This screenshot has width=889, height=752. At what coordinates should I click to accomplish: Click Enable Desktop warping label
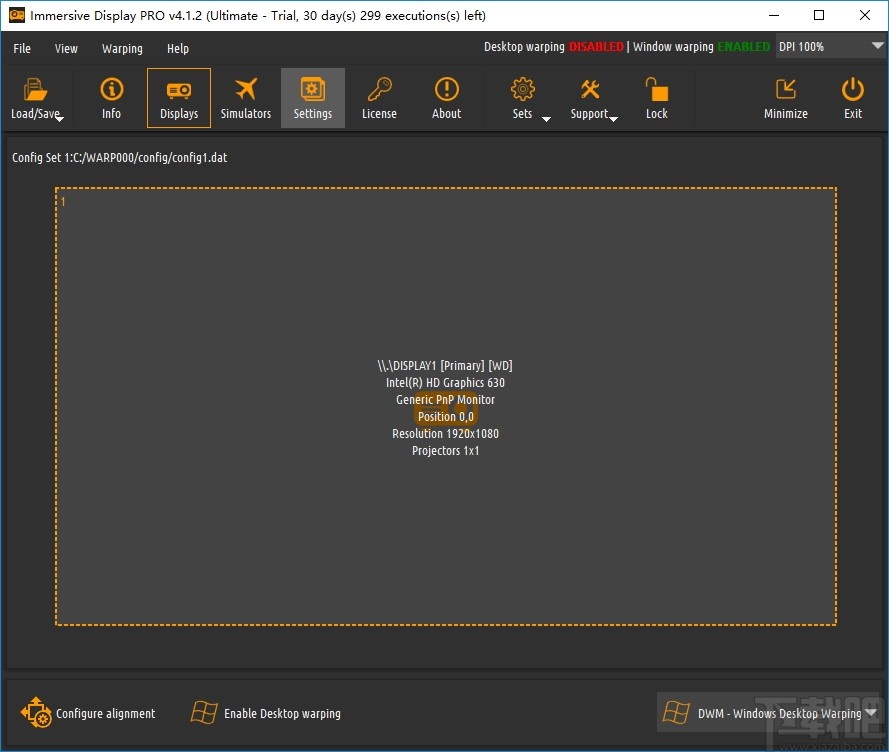[x=282, y=713]
